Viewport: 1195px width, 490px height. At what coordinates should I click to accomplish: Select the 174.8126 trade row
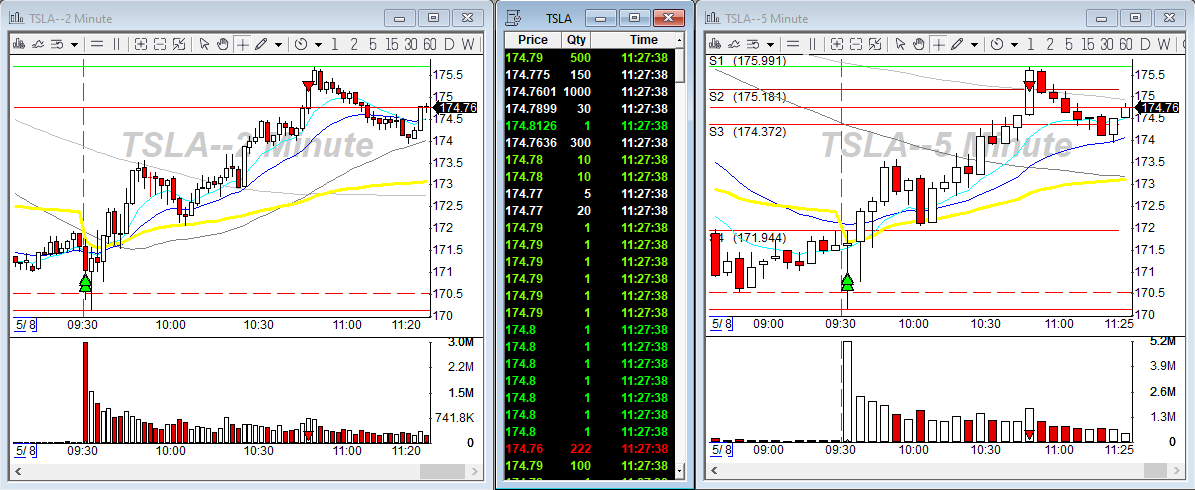click(x=590, y=126)
